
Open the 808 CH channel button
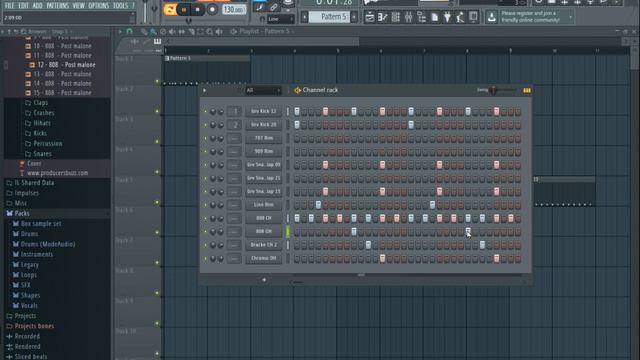pyautogui.click(x=263, y=218)
